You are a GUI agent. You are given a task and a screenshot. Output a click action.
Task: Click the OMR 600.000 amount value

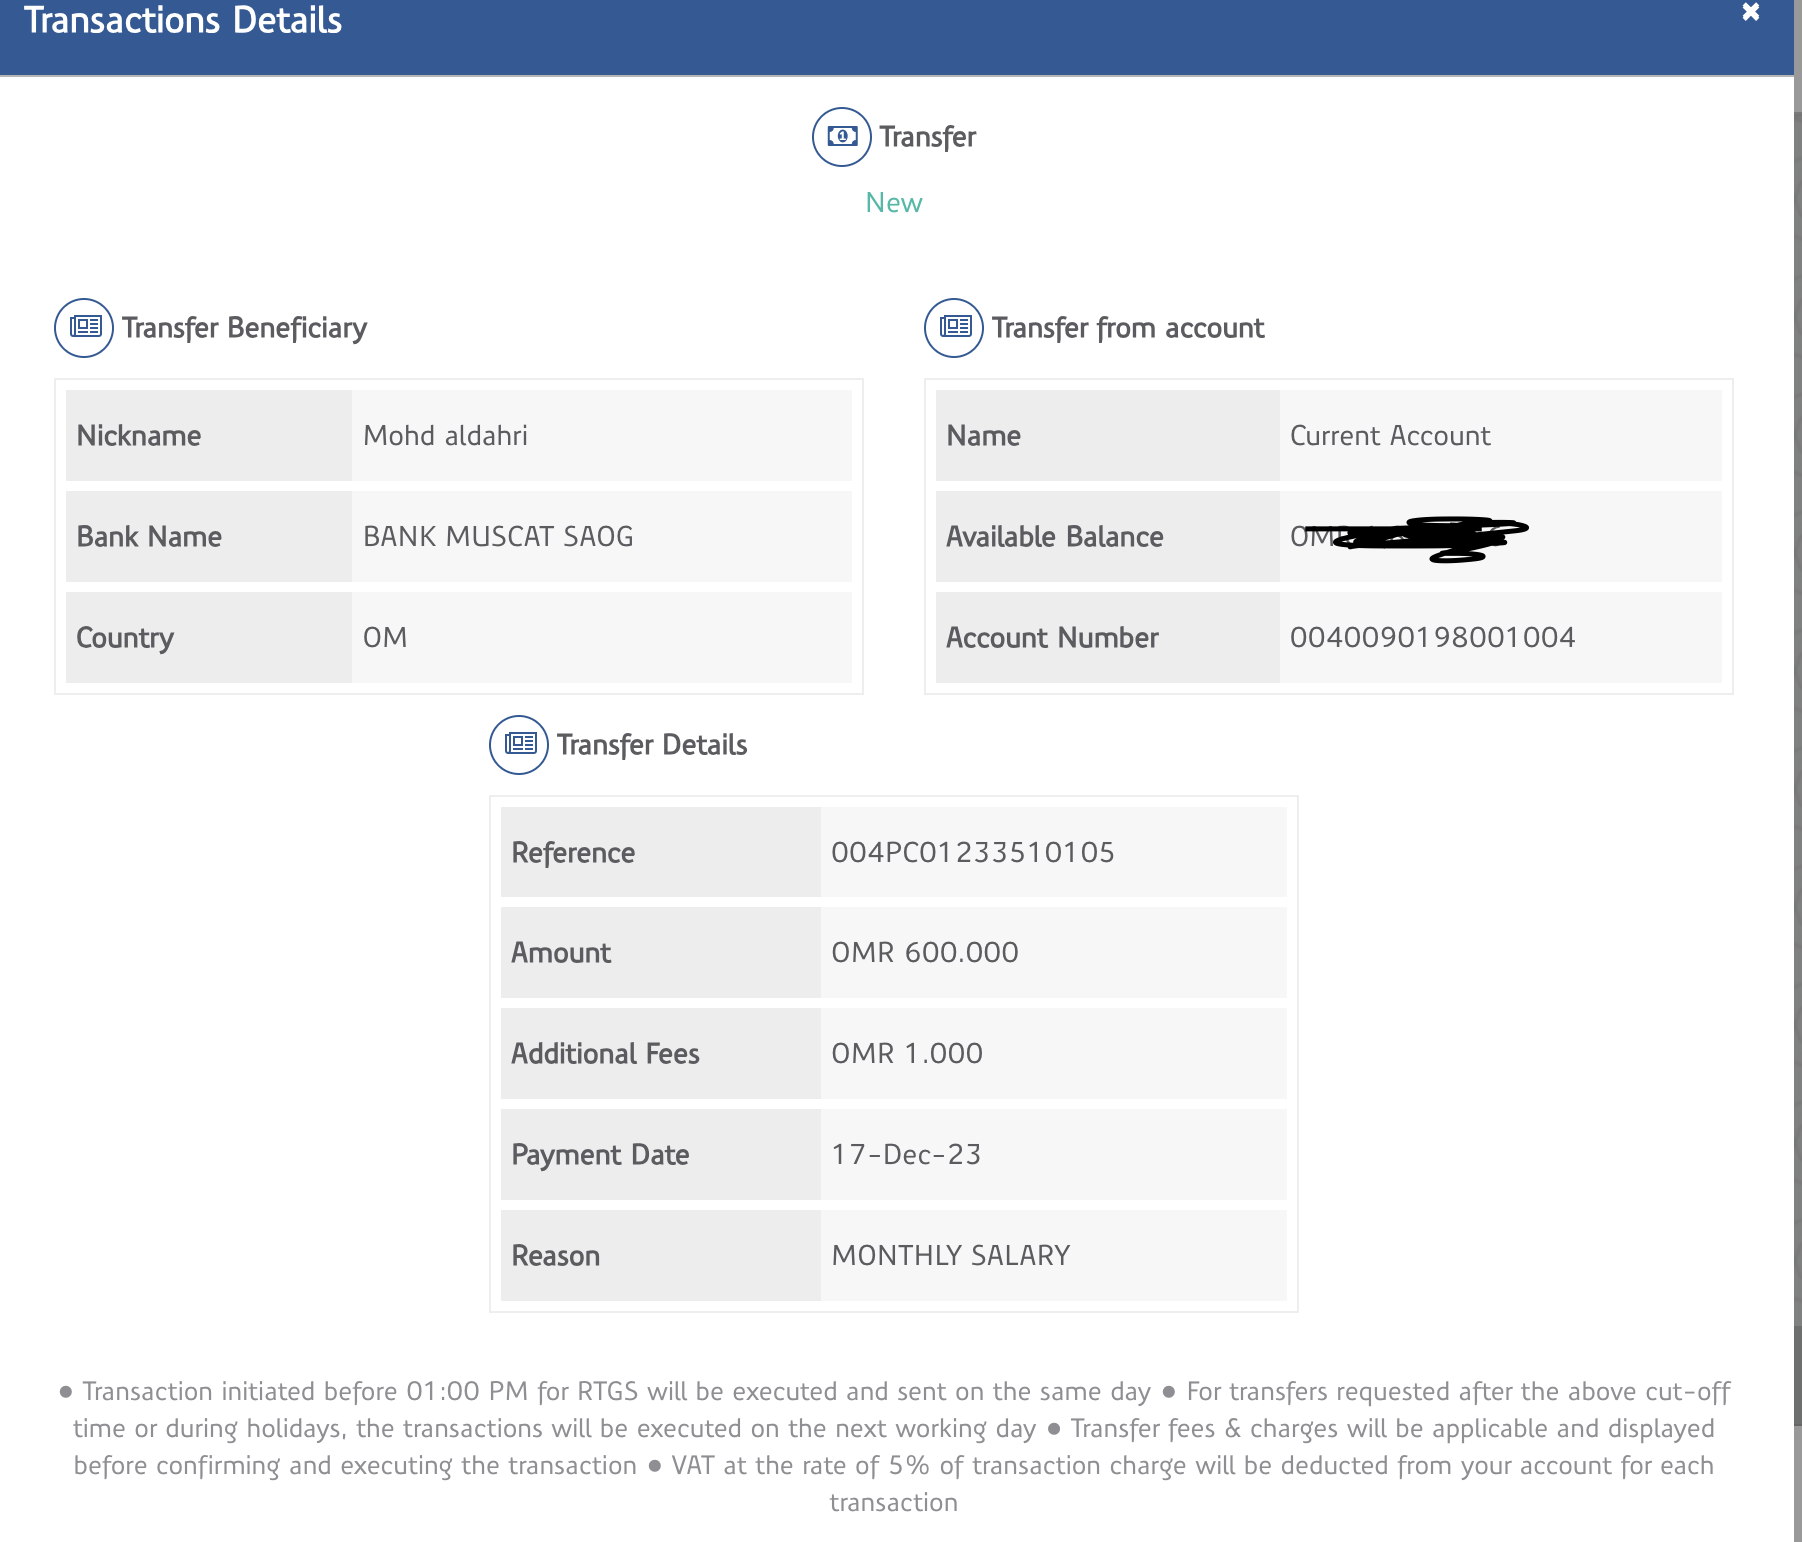925,953
